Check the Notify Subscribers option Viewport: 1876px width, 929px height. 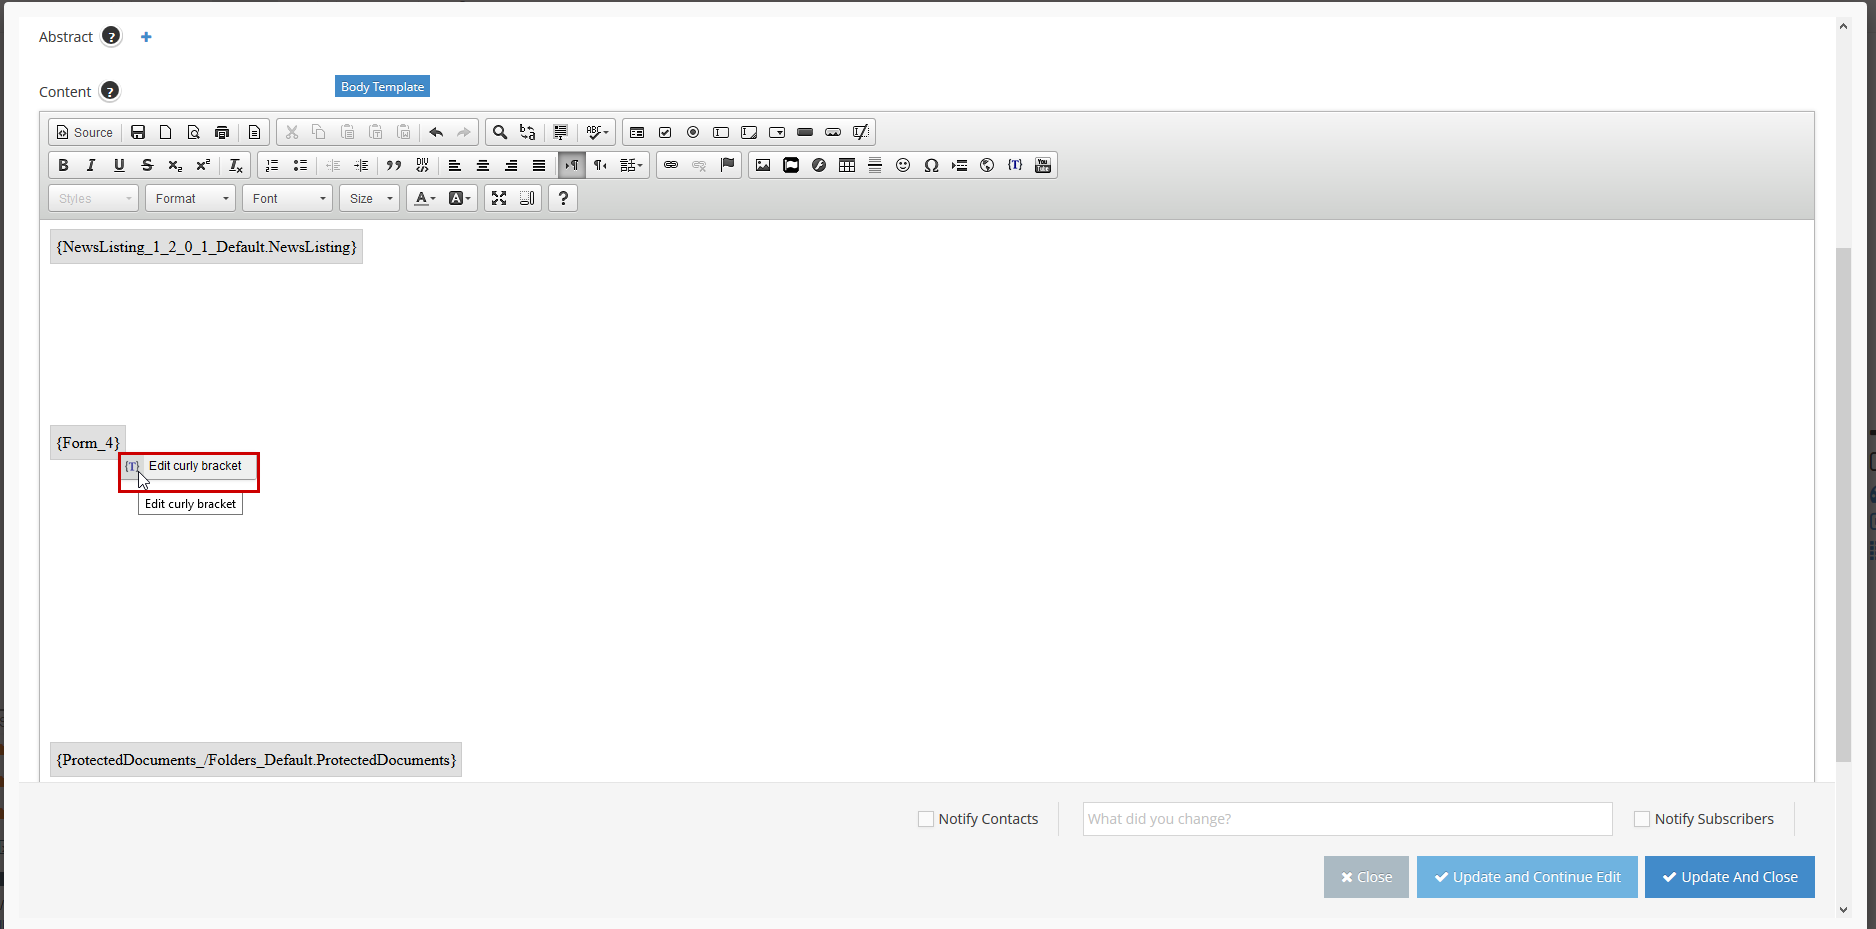click(x=1641, y=818)
